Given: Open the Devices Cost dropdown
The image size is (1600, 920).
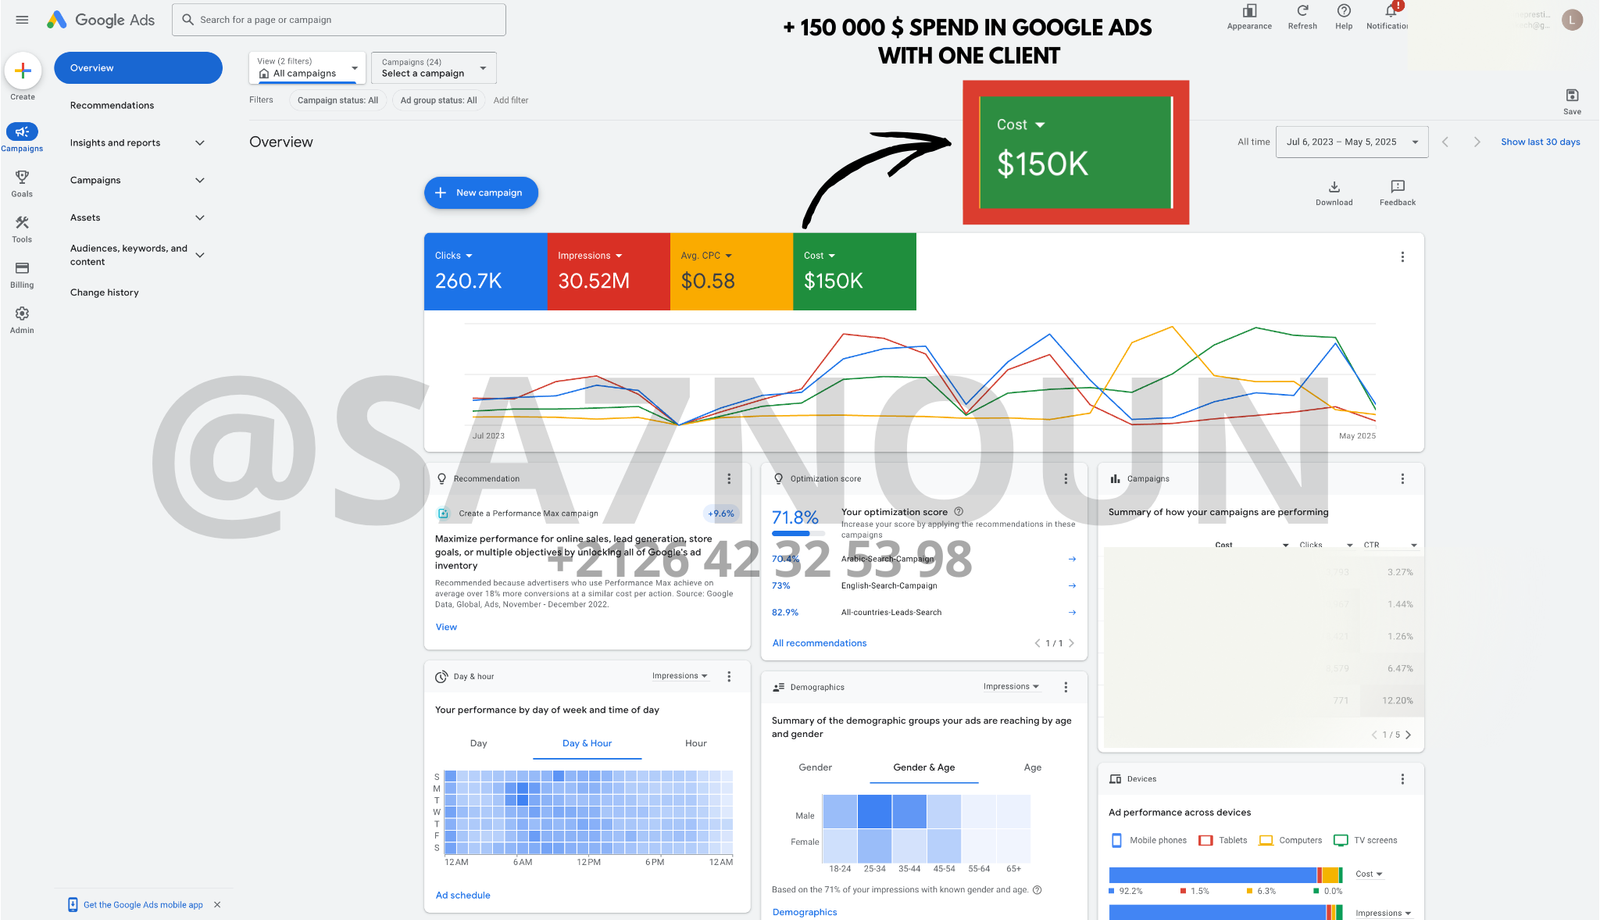Looking at the screenshot, I should 1369,874.
